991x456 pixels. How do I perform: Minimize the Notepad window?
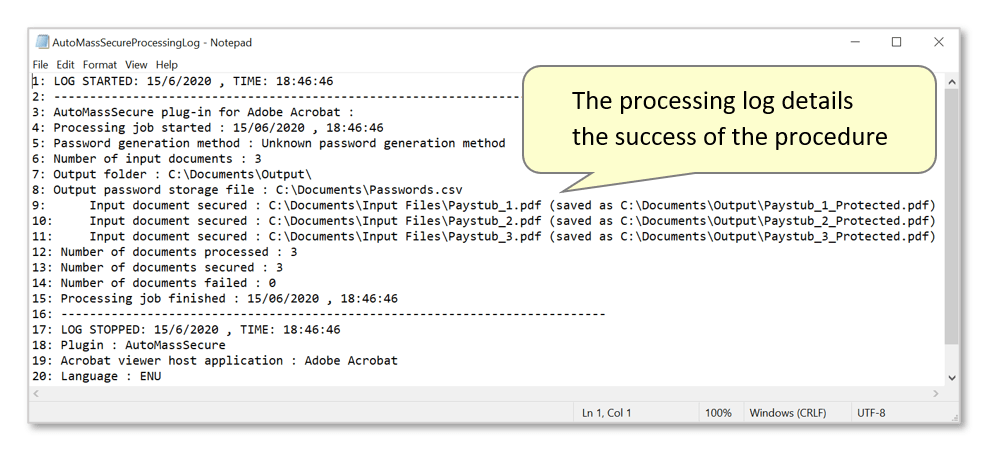pyautogui.click(x=855, y=42)
